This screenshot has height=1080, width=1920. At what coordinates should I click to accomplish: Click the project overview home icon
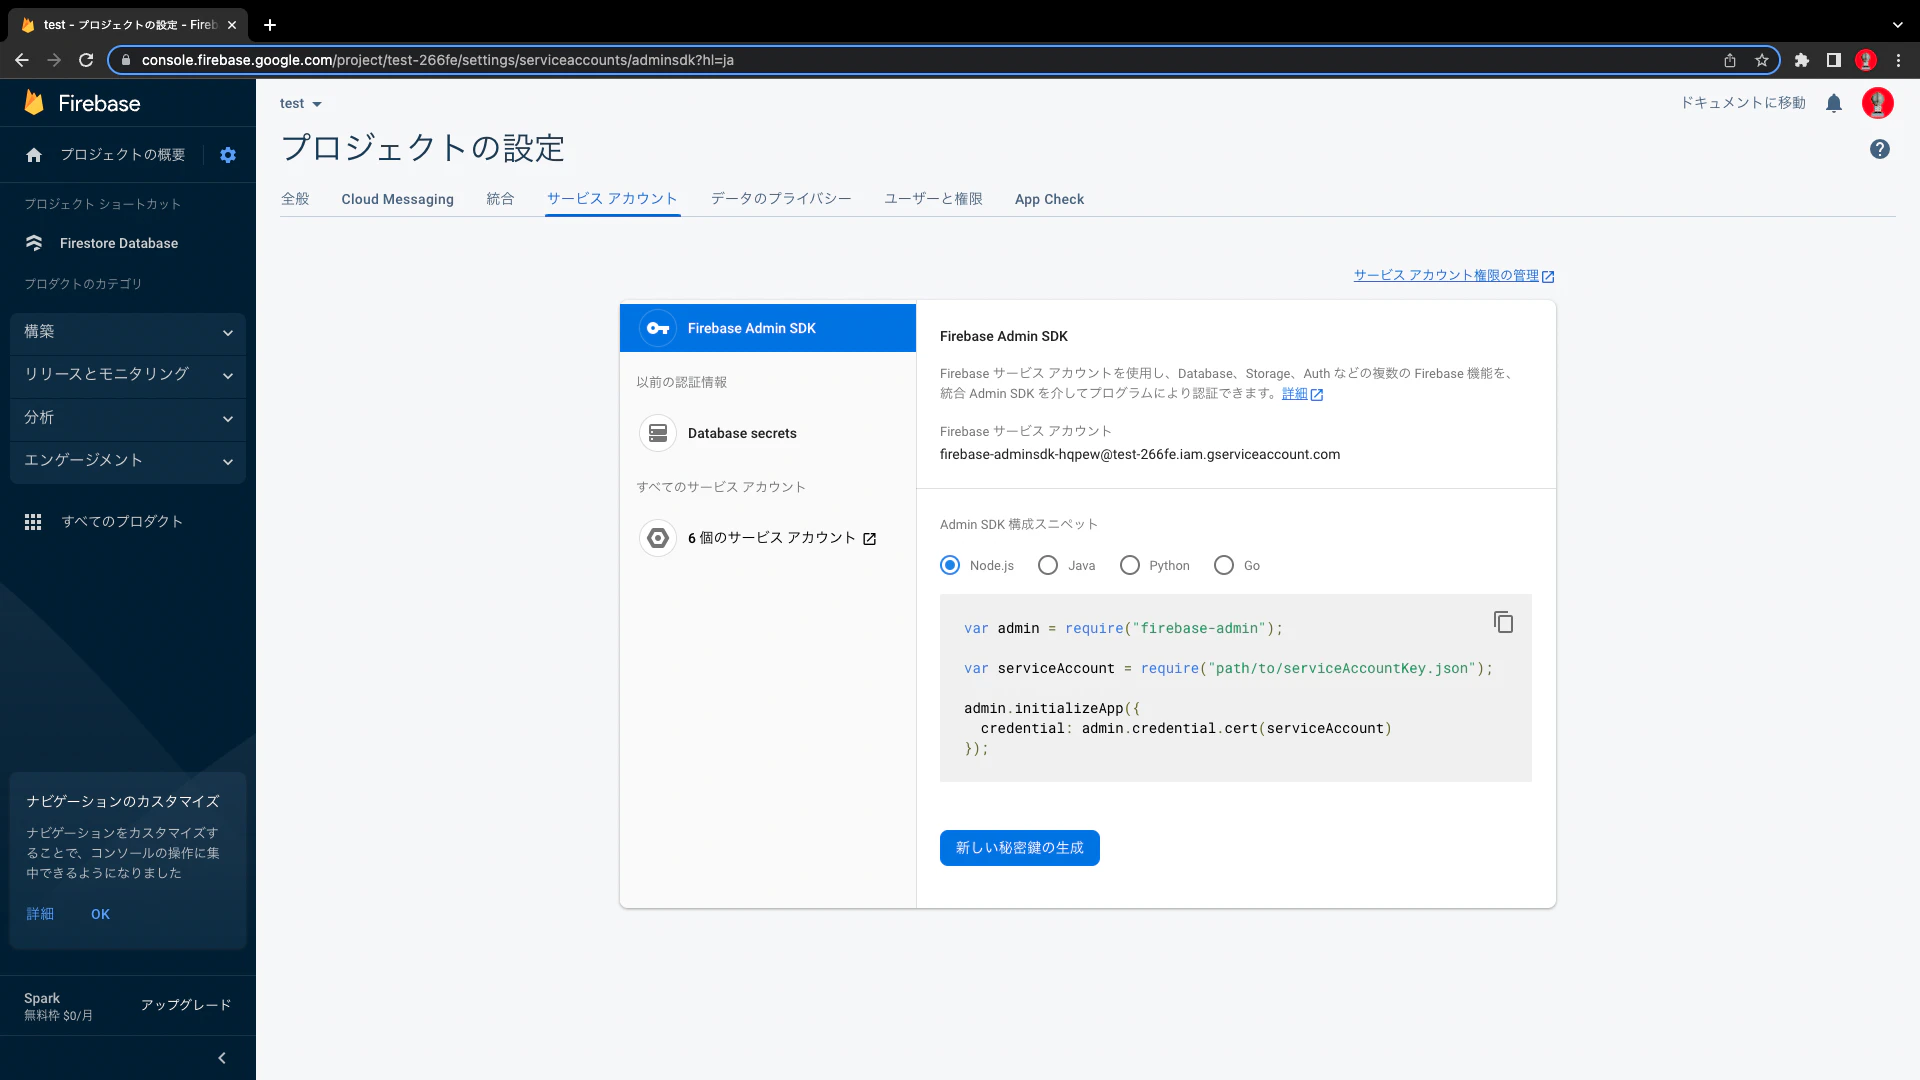coord(34,155)
